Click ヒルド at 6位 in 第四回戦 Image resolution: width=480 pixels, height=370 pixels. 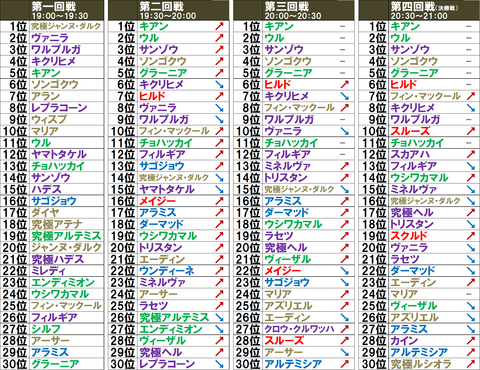[x=403, y=84]
